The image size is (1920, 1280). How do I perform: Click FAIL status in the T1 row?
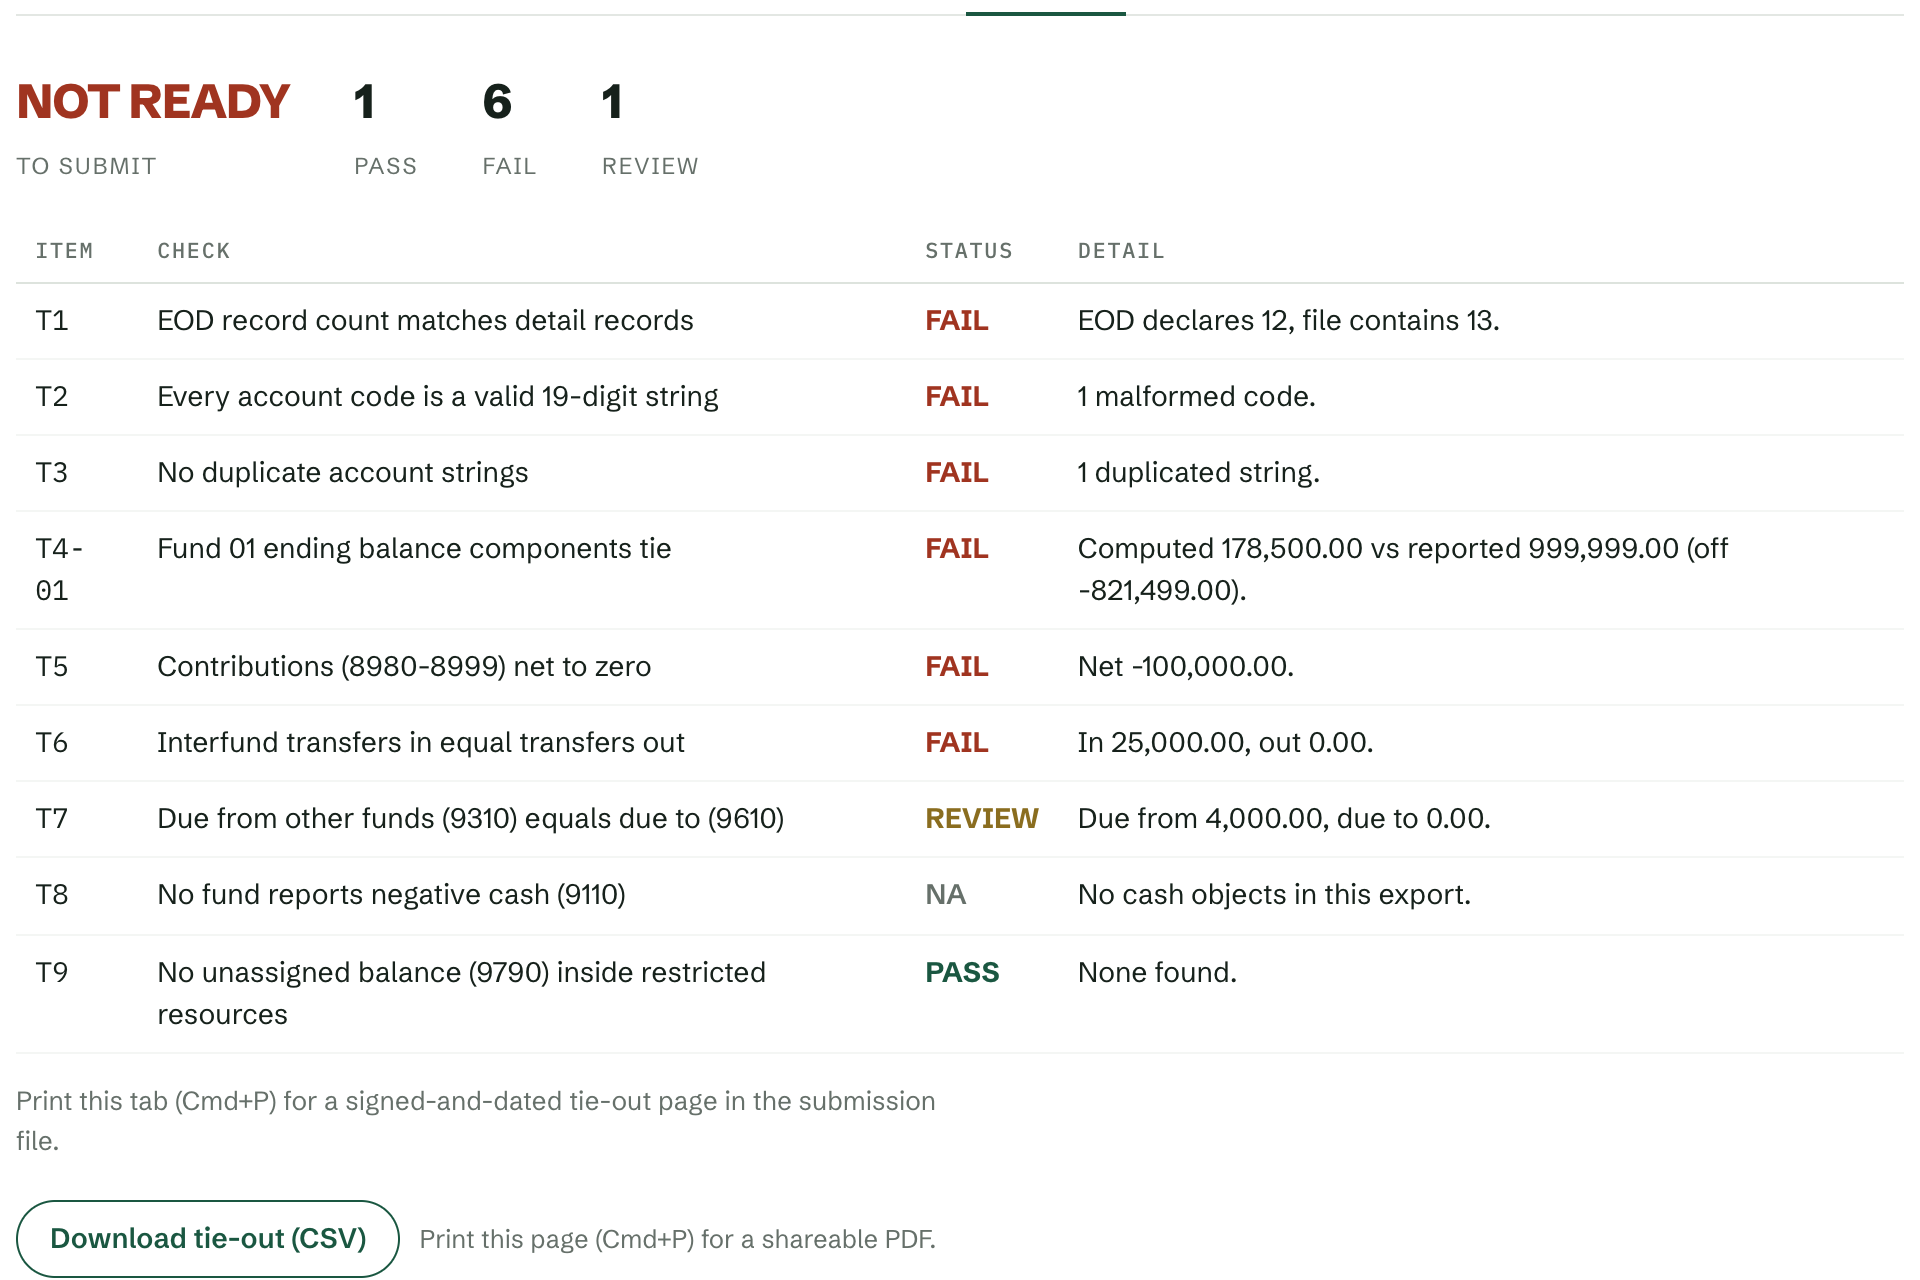click(x=957, y=321)
